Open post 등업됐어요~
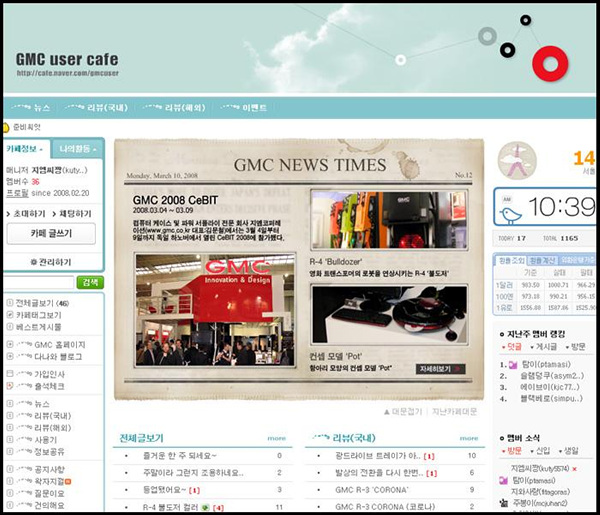 tap(165, 490)
